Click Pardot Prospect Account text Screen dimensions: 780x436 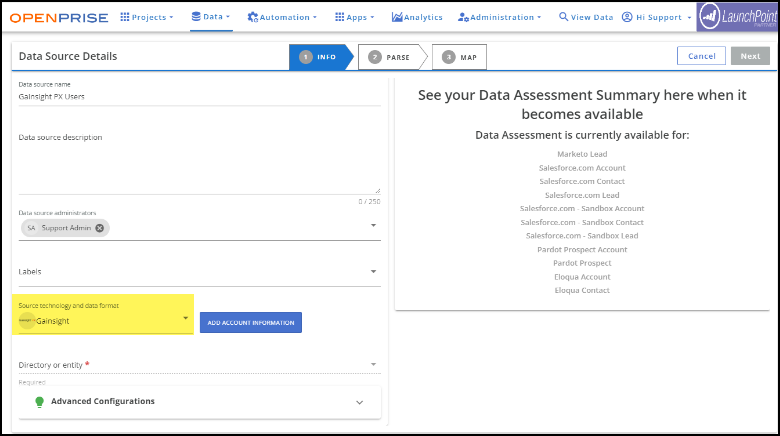click(582, 250)
